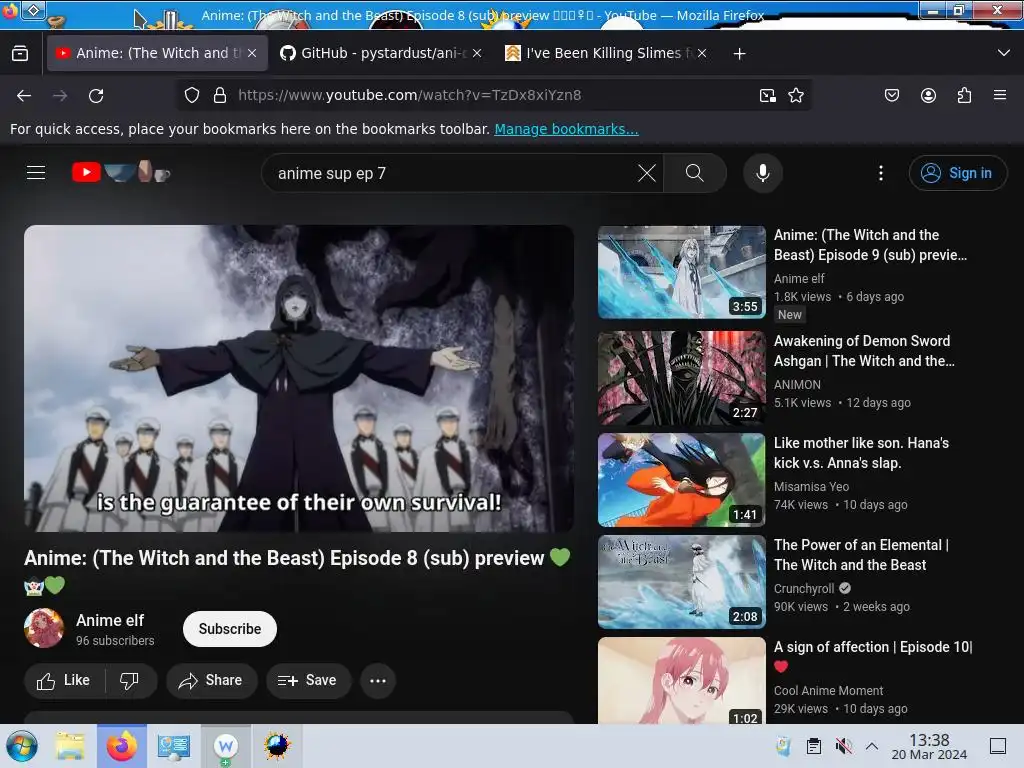Reload the current YouTube page
The image size is (1024, 768).
point(96,96)
